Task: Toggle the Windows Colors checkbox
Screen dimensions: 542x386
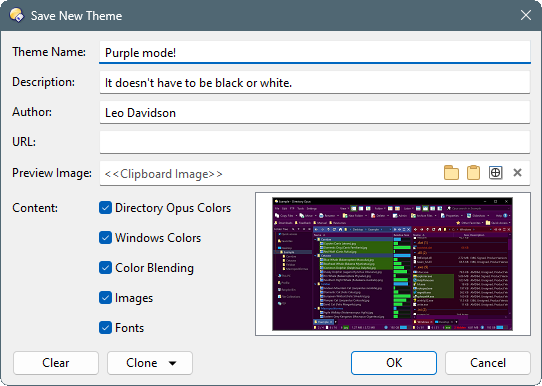Action: pos(105,238)
